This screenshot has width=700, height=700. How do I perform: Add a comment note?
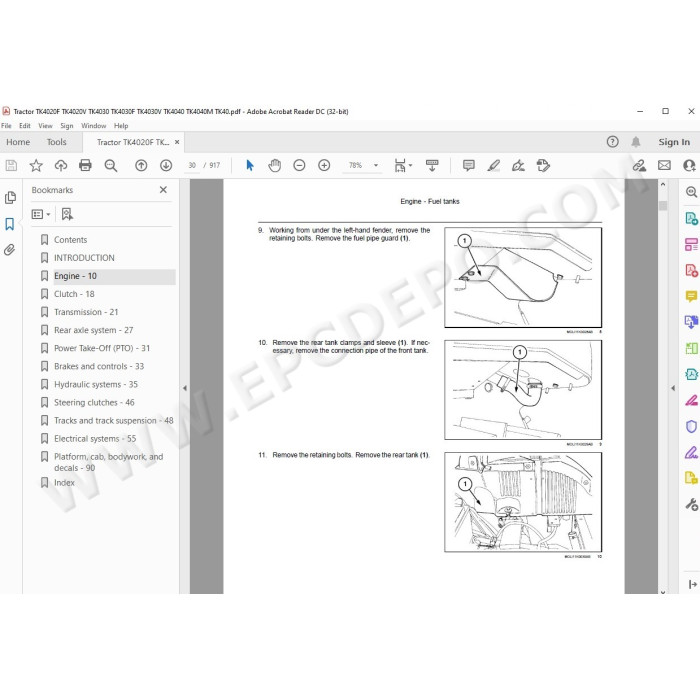coord(469,166)
